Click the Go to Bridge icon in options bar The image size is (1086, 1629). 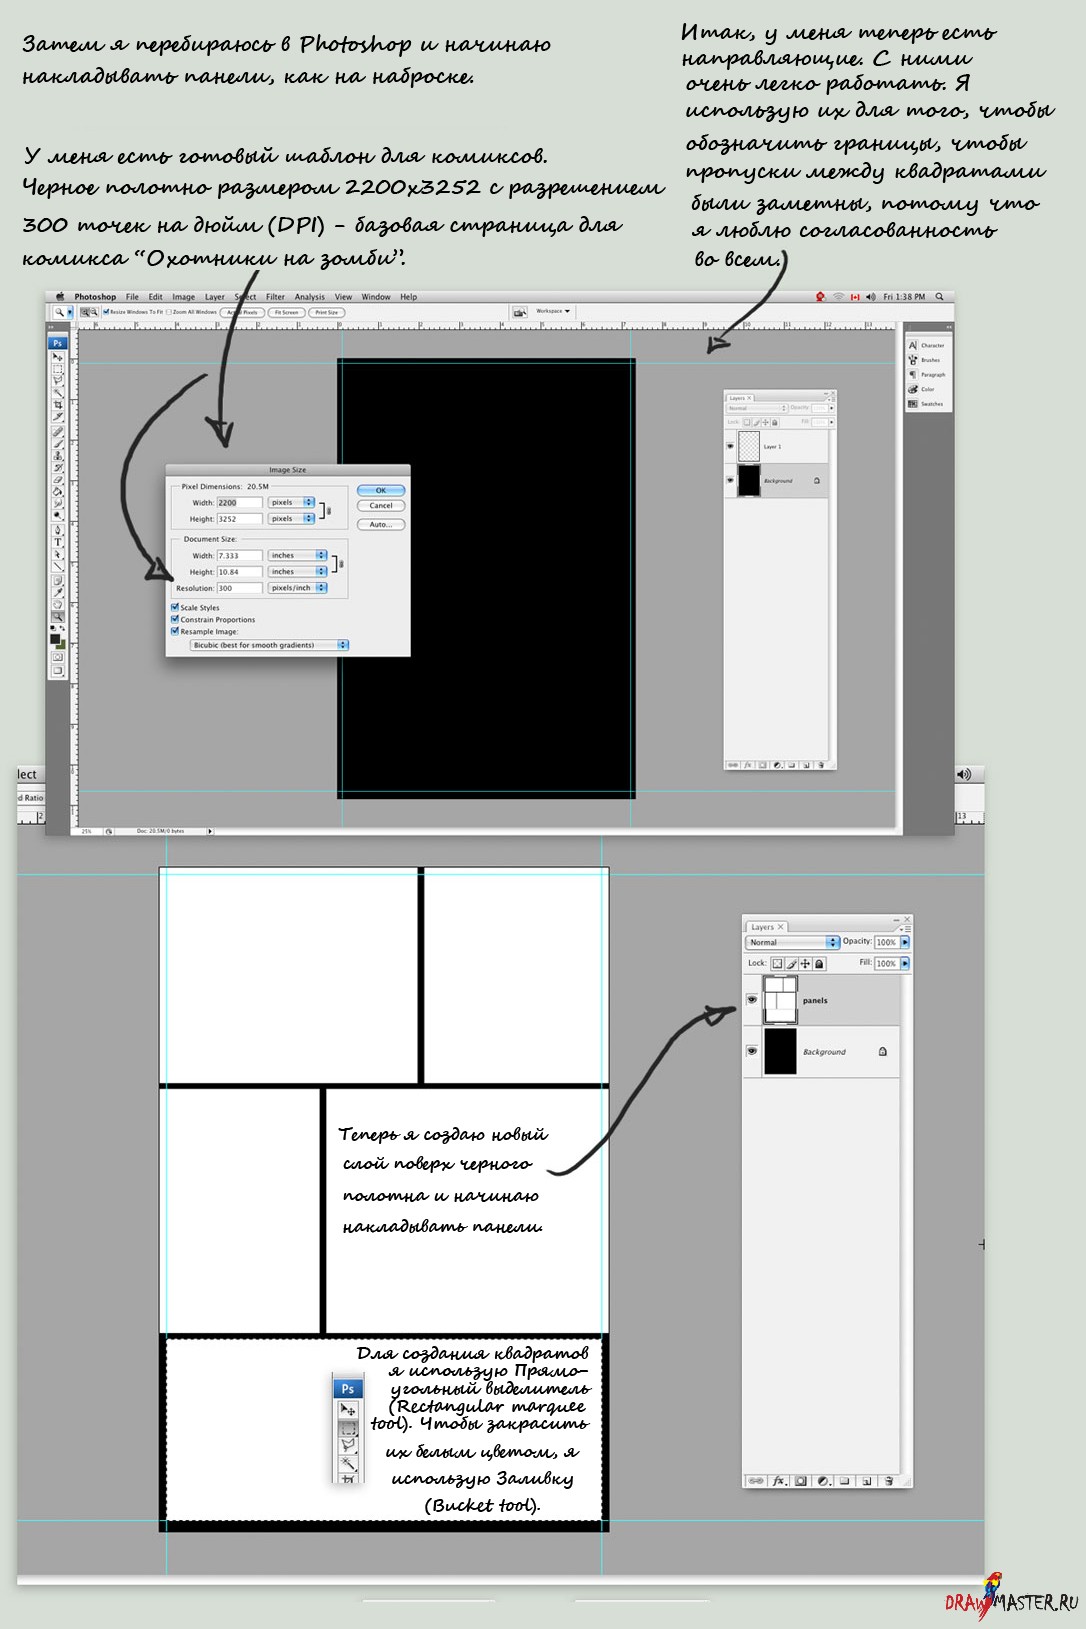coord(520,312)
